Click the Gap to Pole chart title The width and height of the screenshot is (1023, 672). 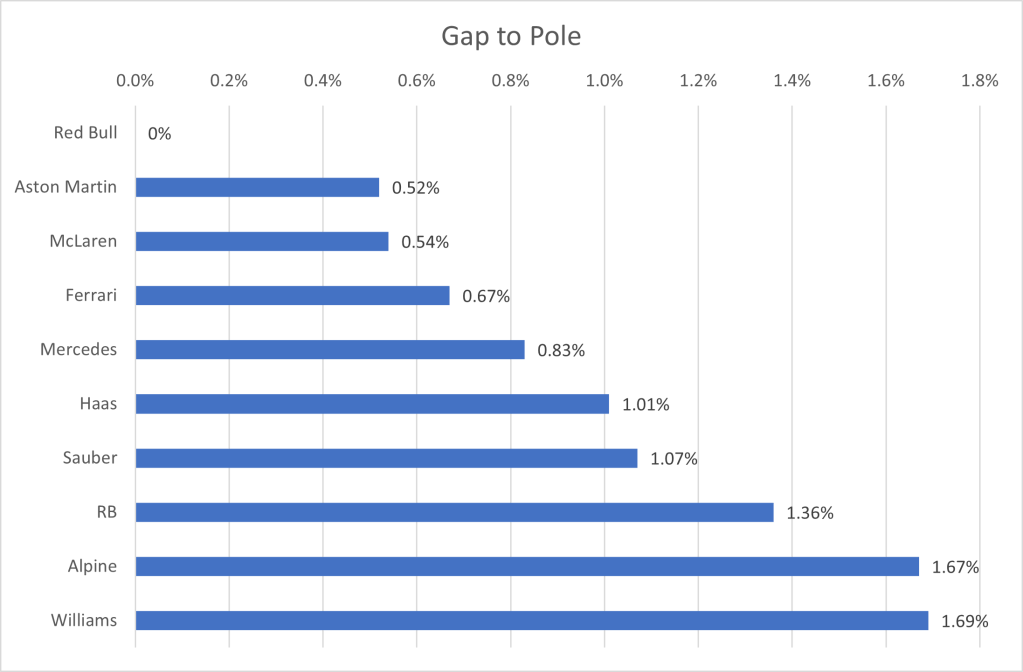coord(511,37)
